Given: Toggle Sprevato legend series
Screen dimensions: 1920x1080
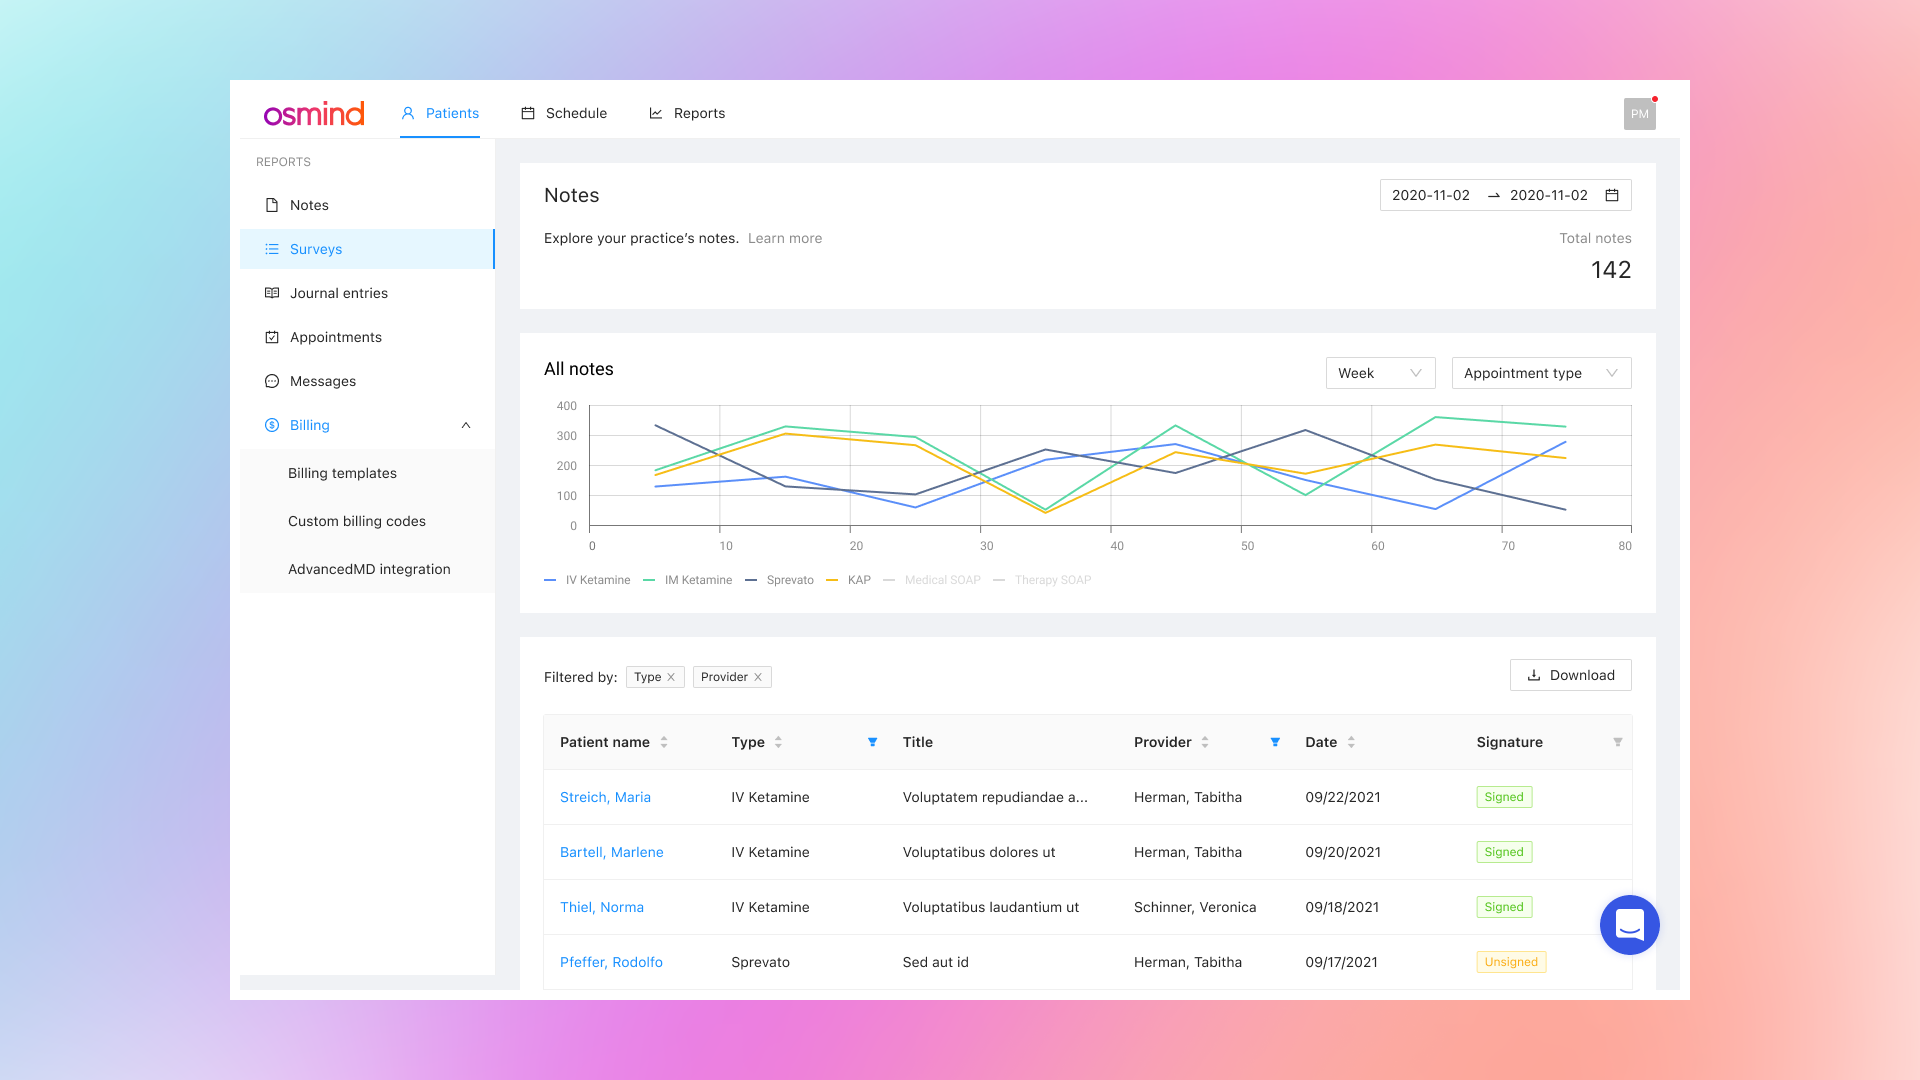Looking at the screenshot, I should pyautogui.click(x=779, y=580).
